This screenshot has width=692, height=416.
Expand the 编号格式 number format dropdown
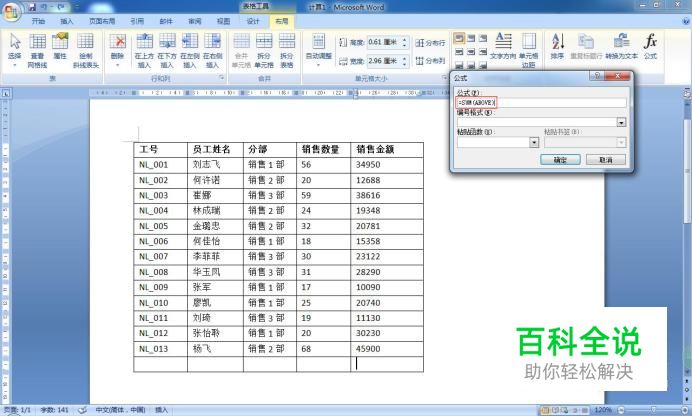621,122
